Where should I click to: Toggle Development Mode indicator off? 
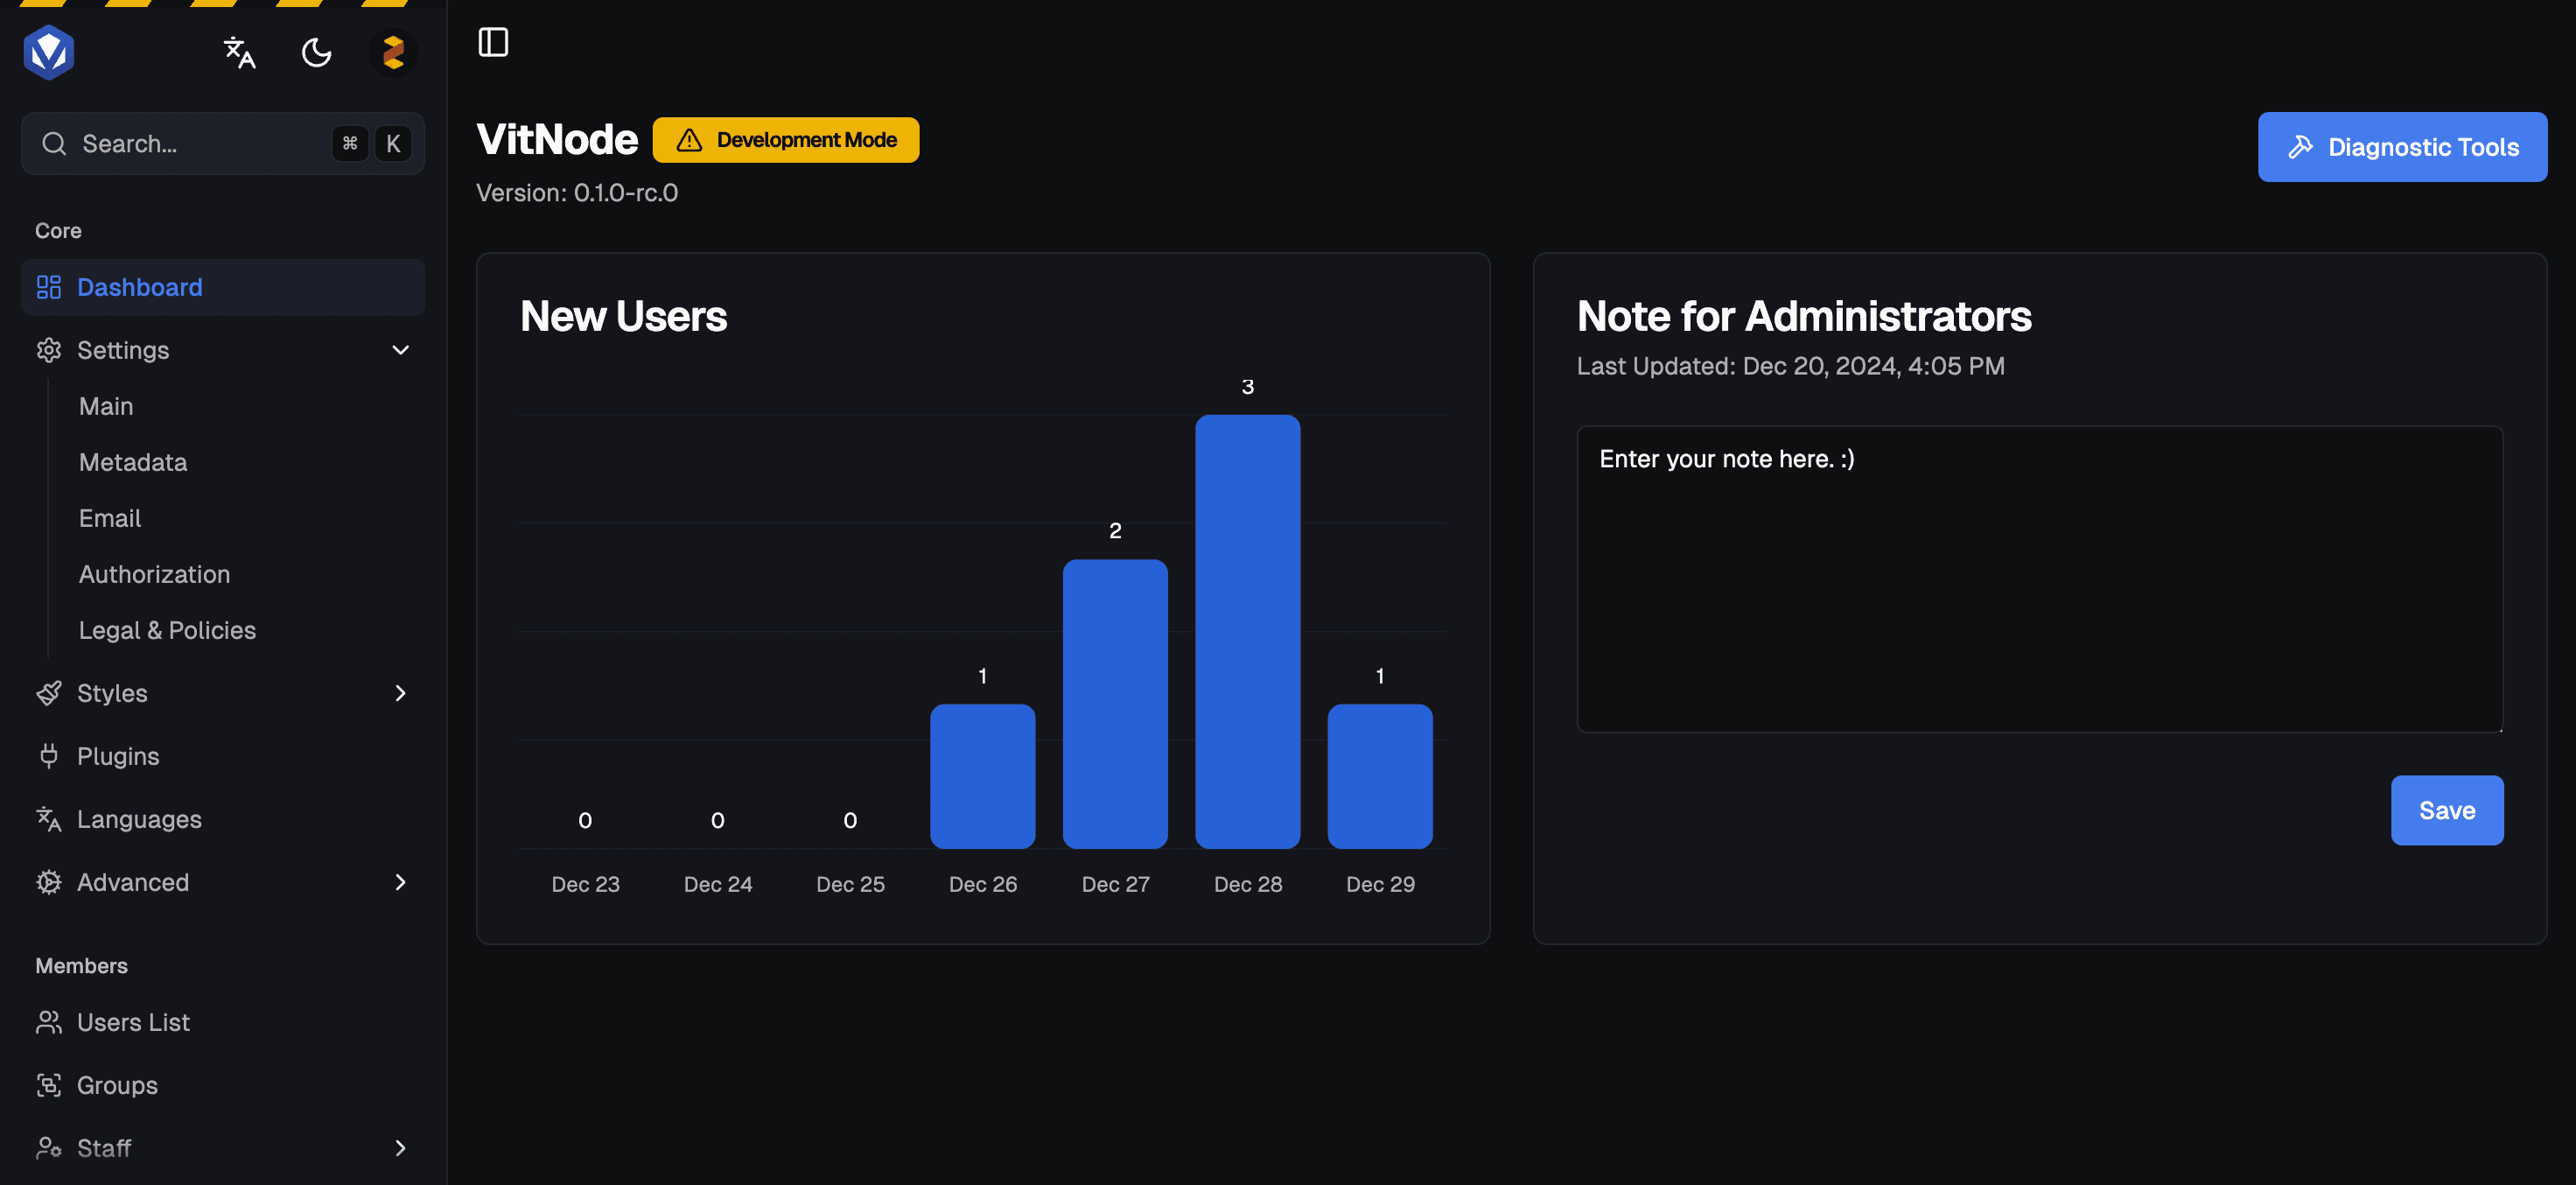point(785,138)
